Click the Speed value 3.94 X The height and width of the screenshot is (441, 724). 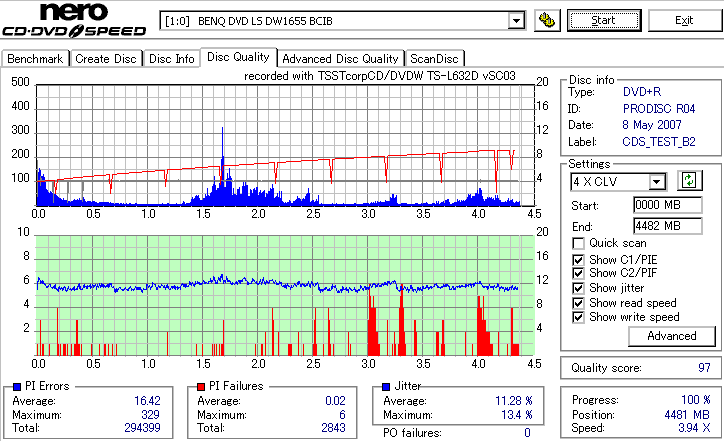pyautogui.click(x=694, y=428)
